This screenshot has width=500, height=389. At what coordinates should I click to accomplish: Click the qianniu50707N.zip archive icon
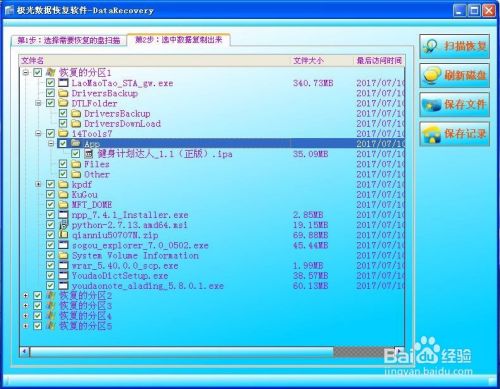(63, 235)
